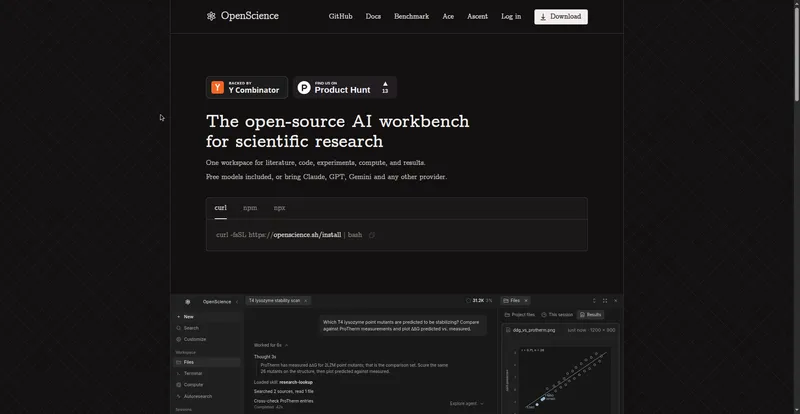Open the Ace nav link

click(x=448, y=16)
